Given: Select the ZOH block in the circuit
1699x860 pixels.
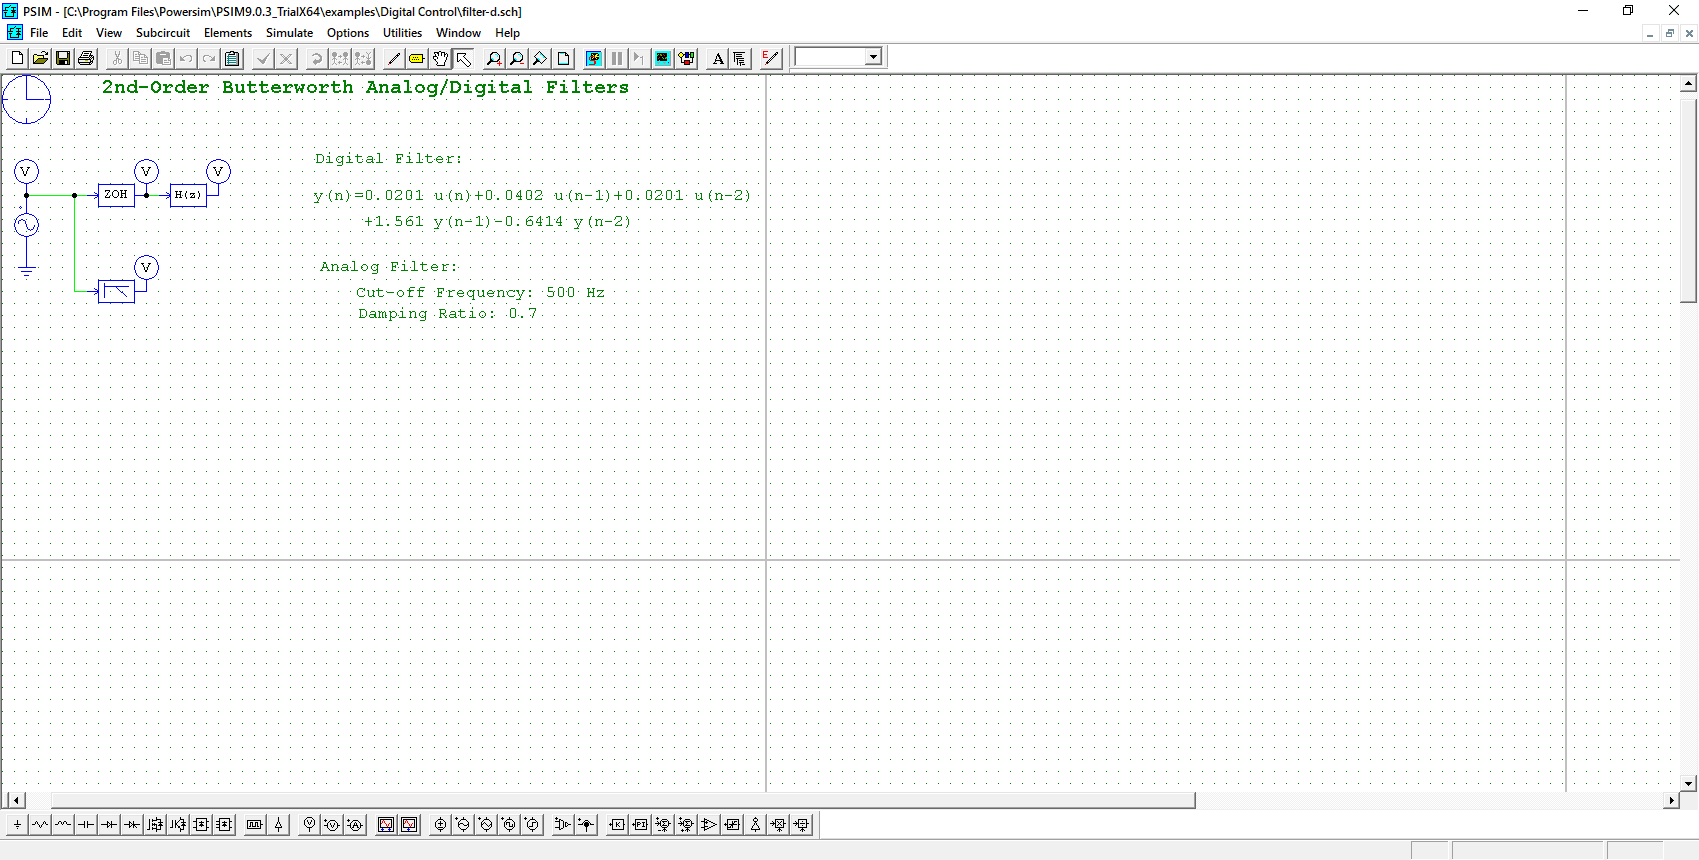Looking at the screenshot, I should [116, 195].
